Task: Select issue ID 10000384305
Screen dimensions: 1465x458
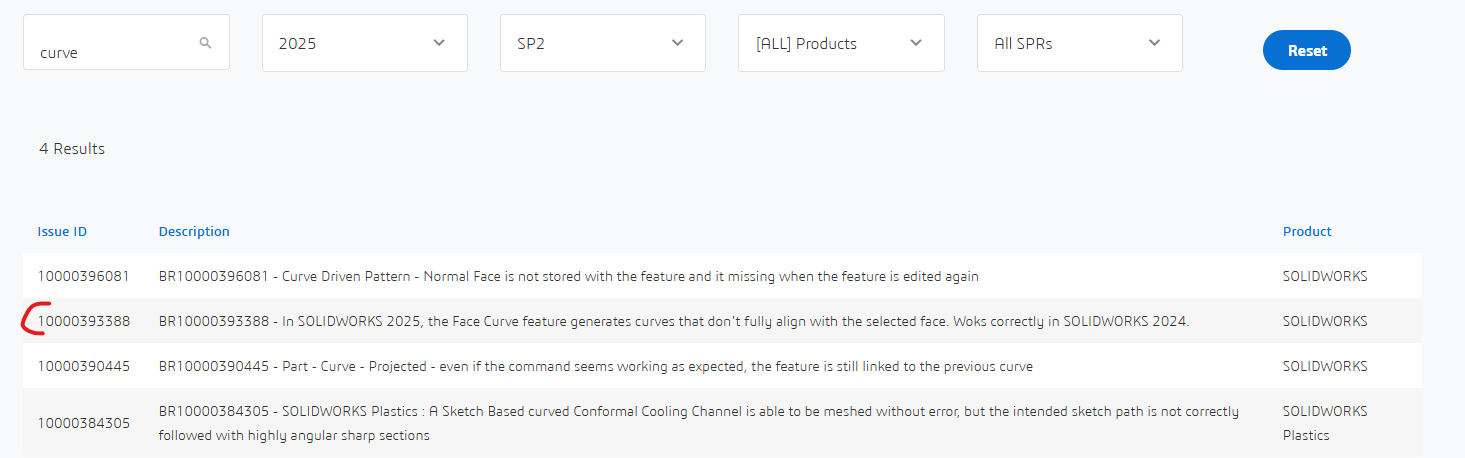Action: tap(84, 423)
